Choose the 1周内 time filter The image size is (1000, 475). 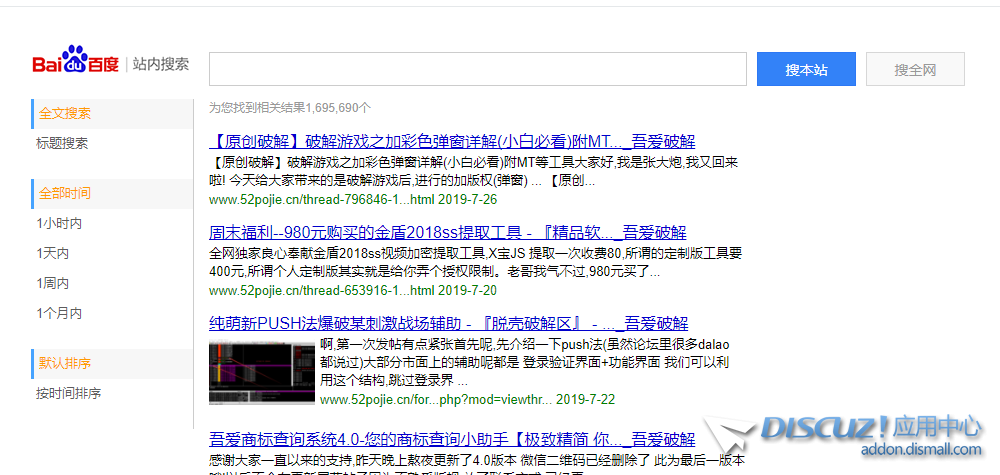point(52,283)
